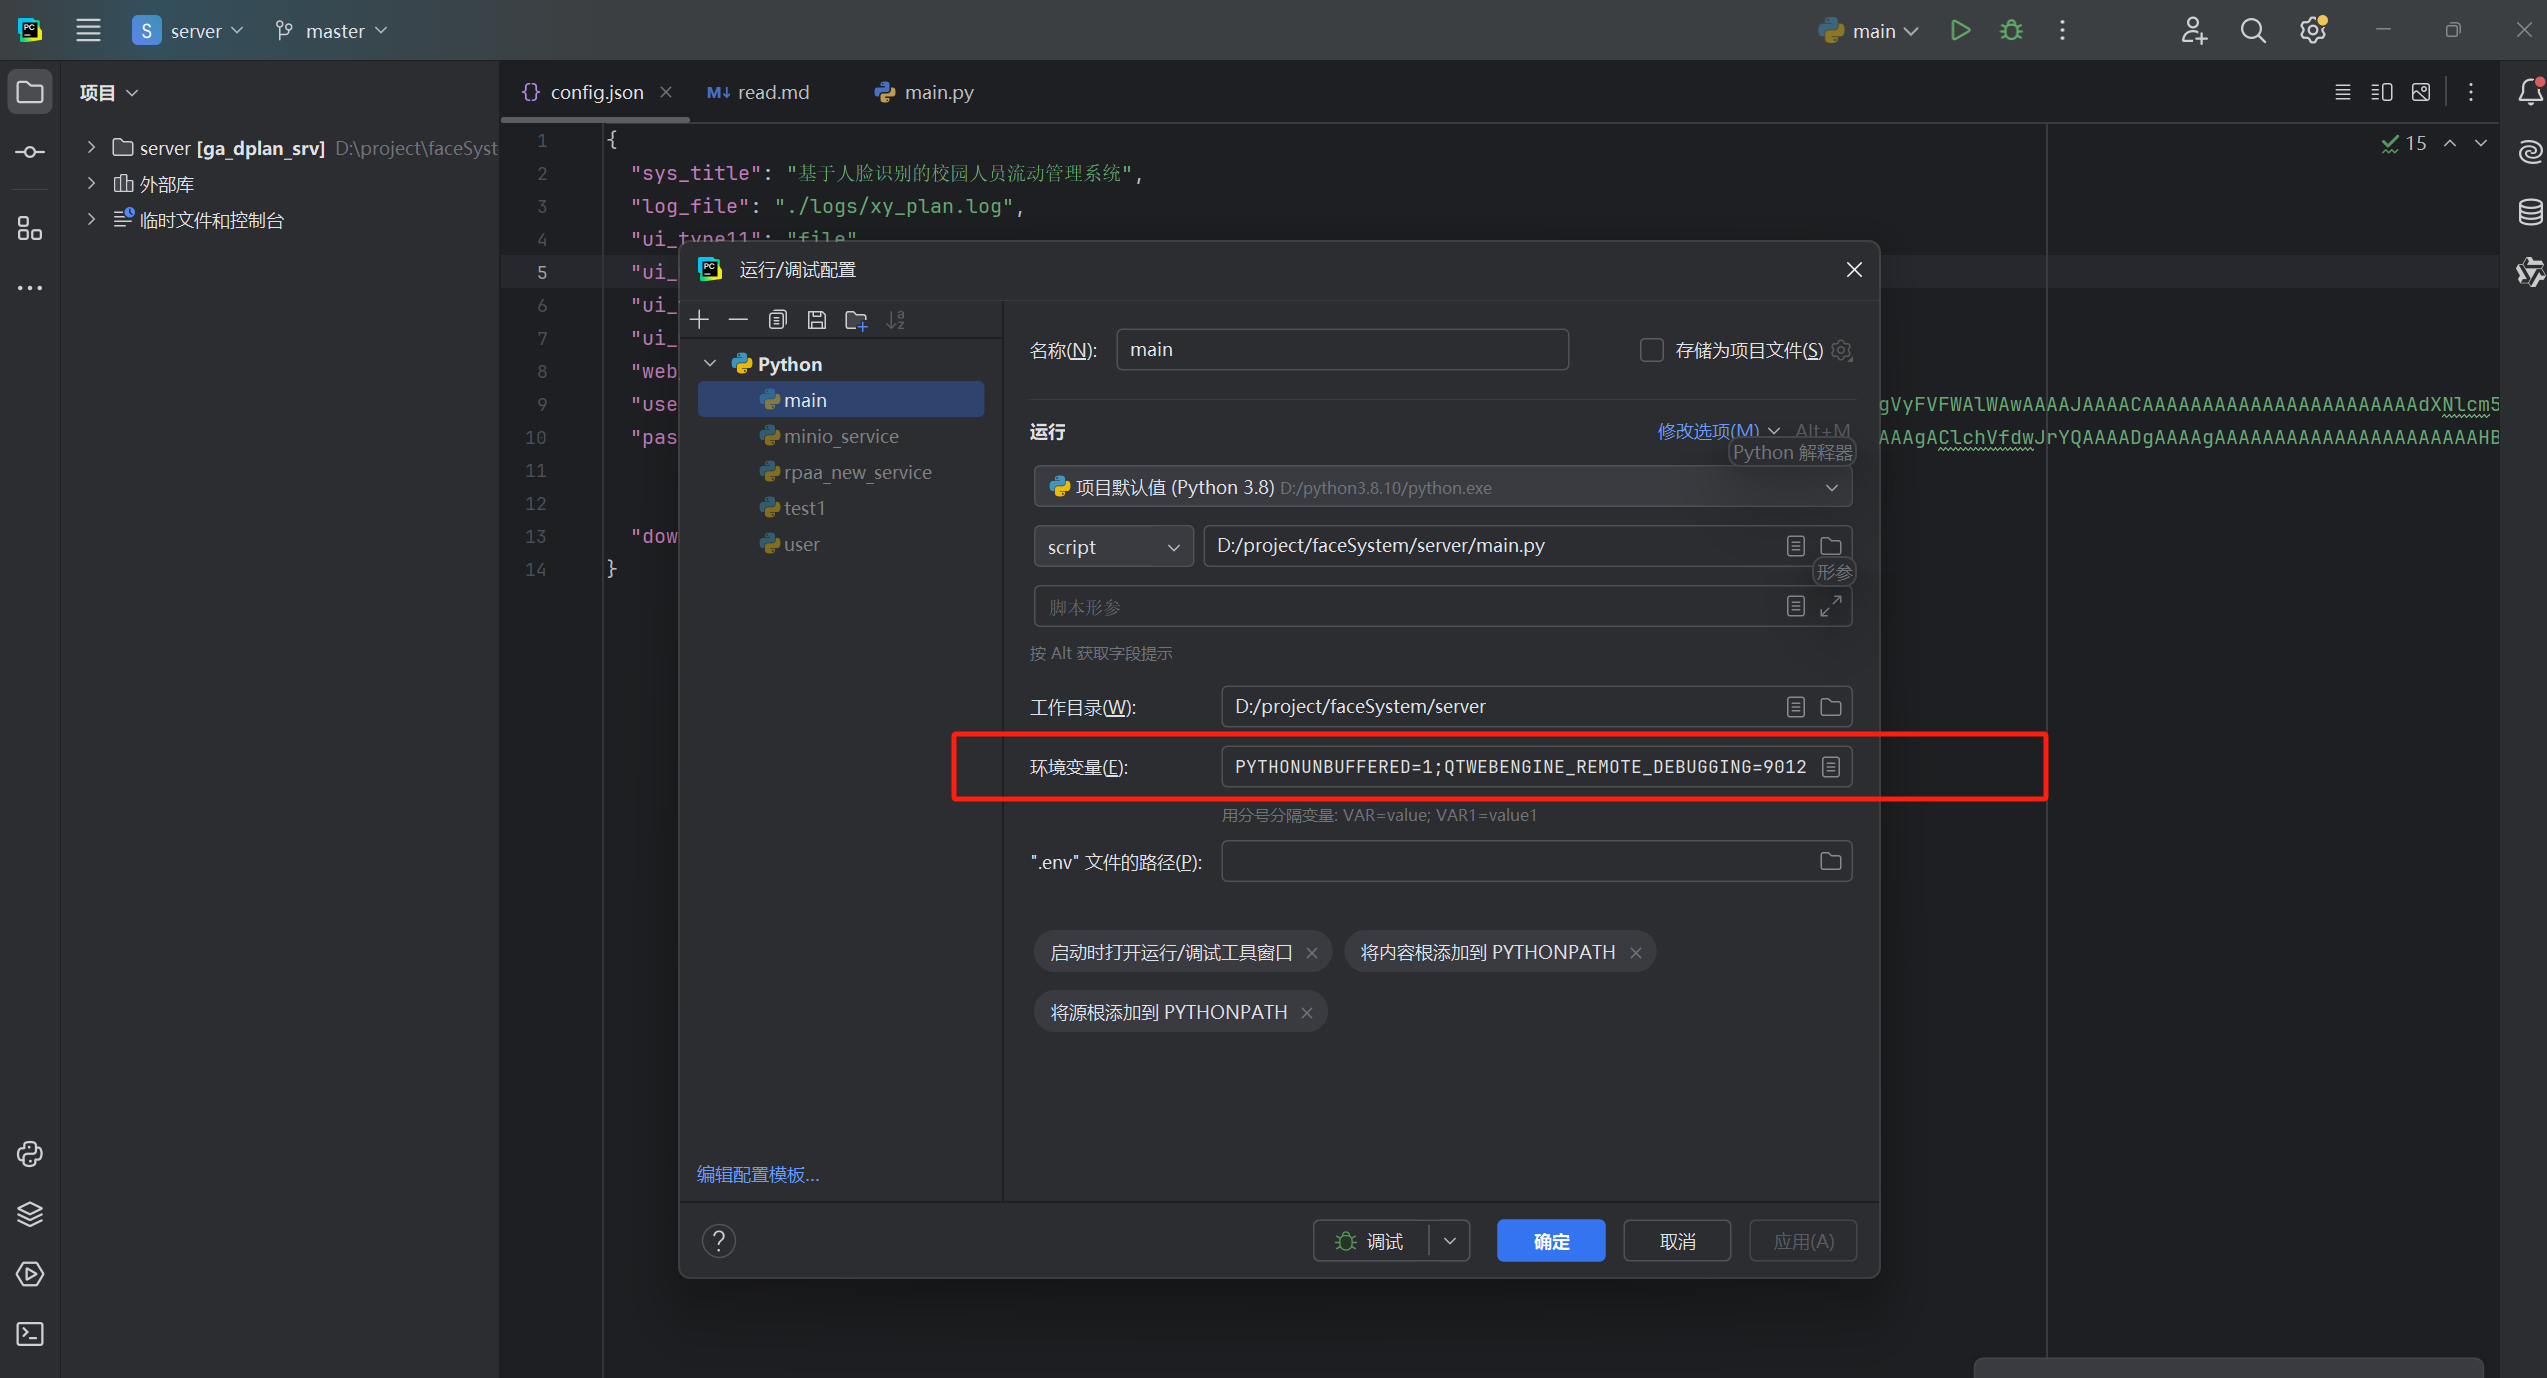
Task: Open the environment variables editor icon
Action: [x=1831, y=767]
